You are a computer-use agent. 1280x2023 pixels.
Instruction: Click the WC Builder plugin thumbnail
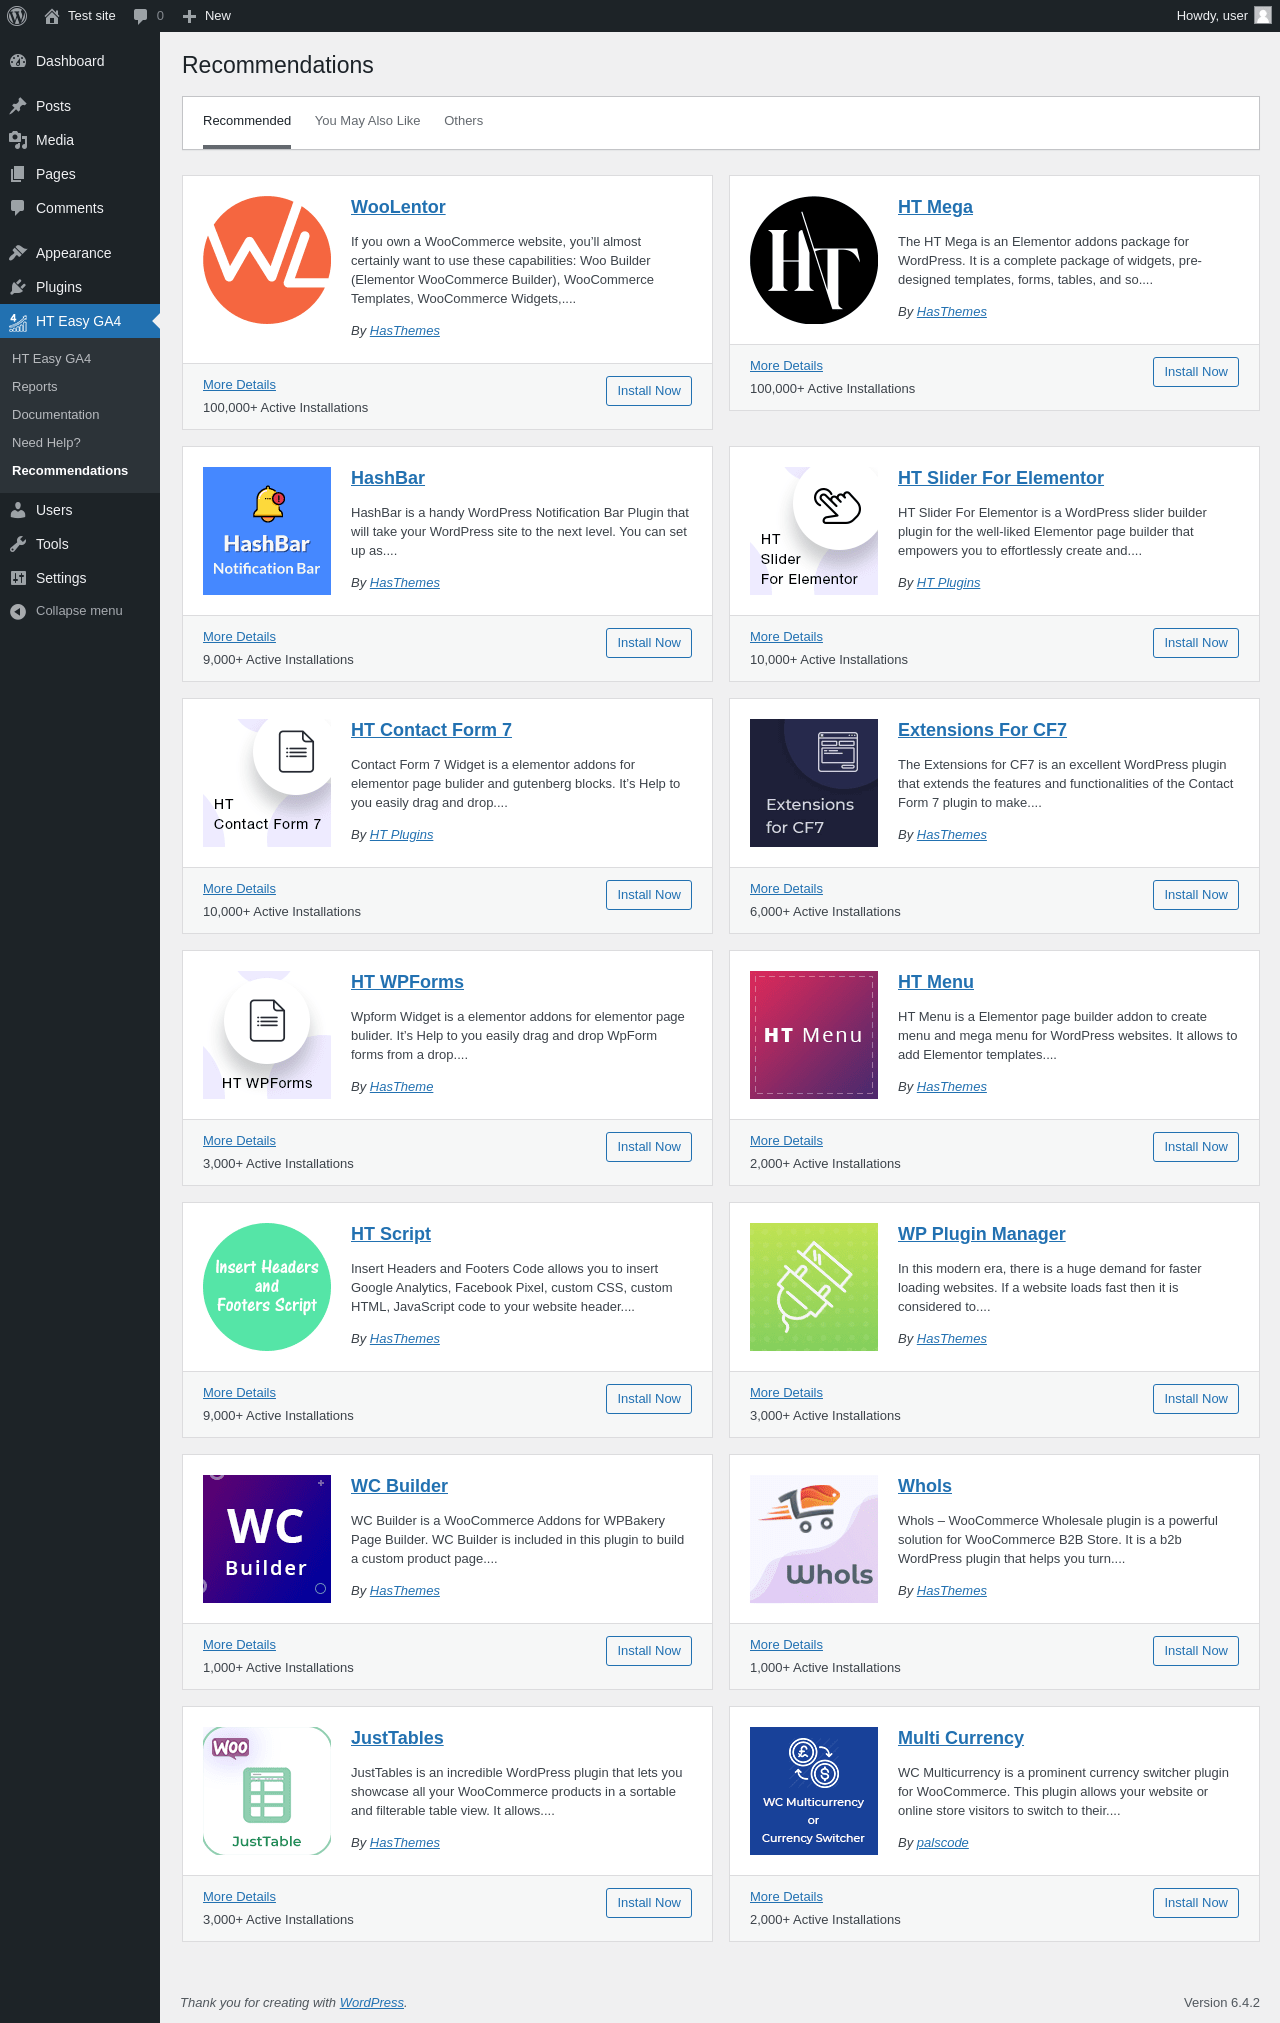(267, 1539)
